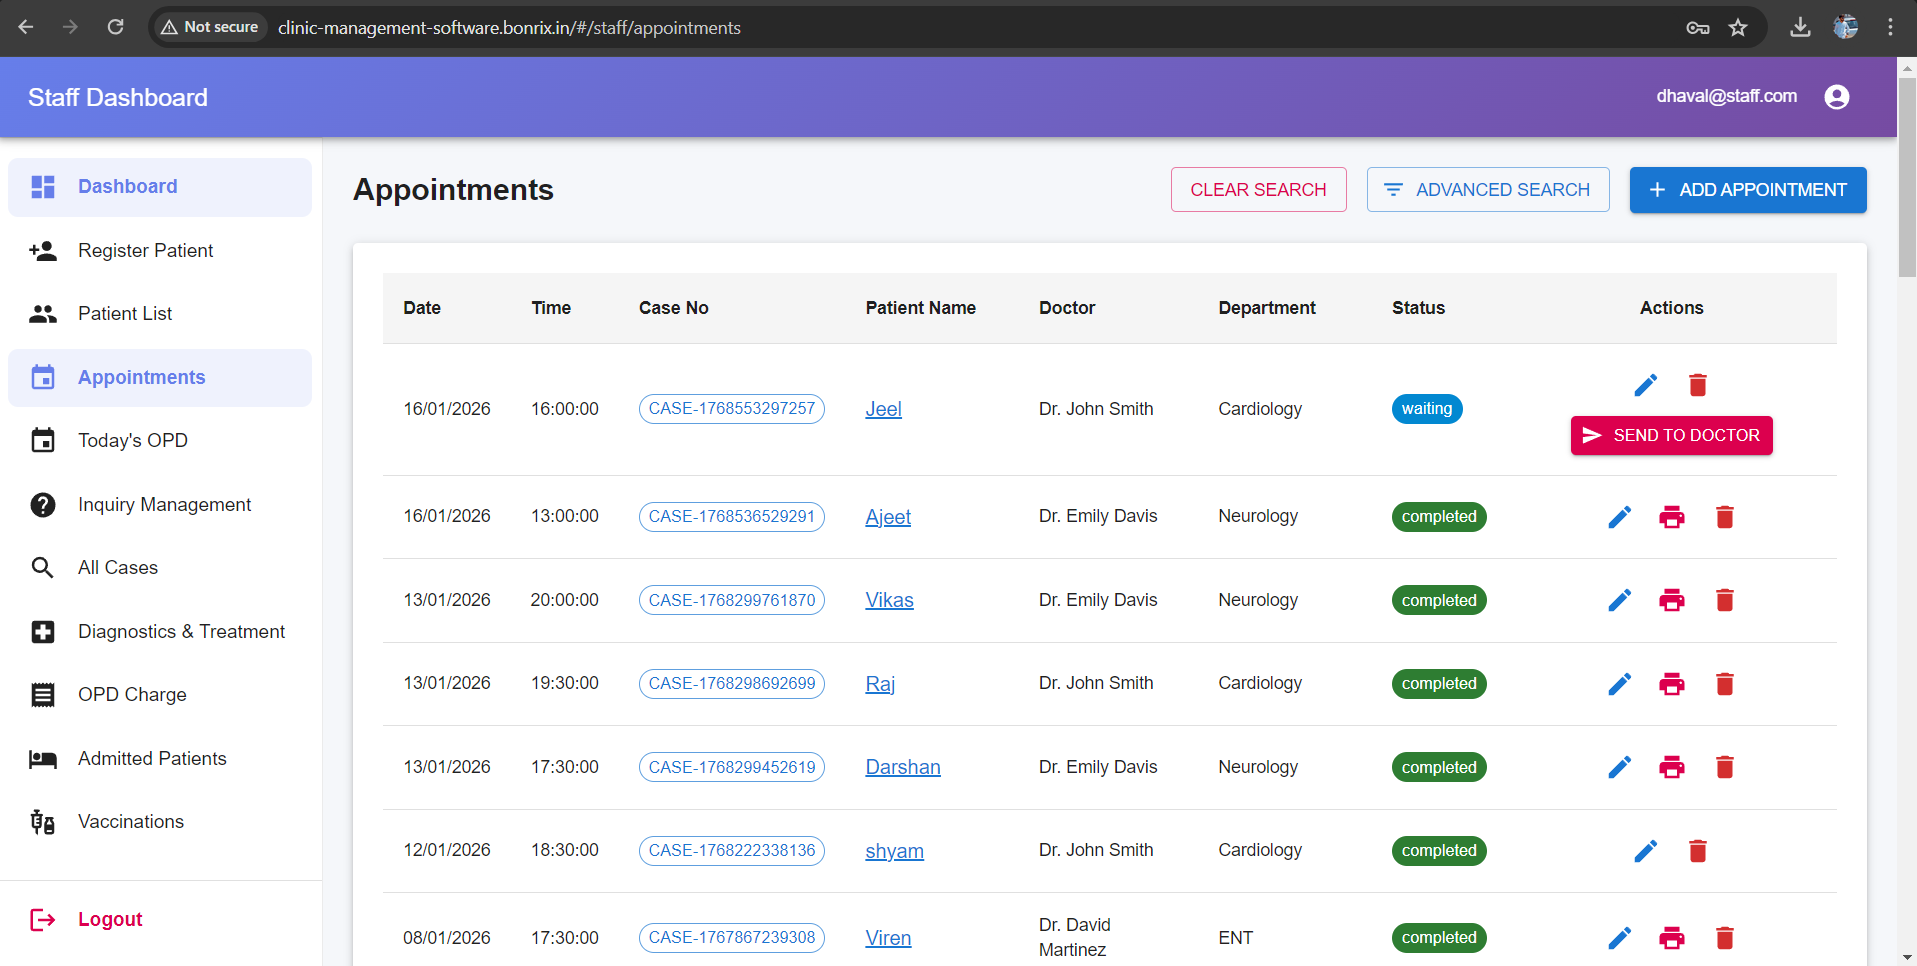The height and width of the screenshot is (966, 1917).
Task: Click the account circle icon top right
Action: (x=1837, y=96)
